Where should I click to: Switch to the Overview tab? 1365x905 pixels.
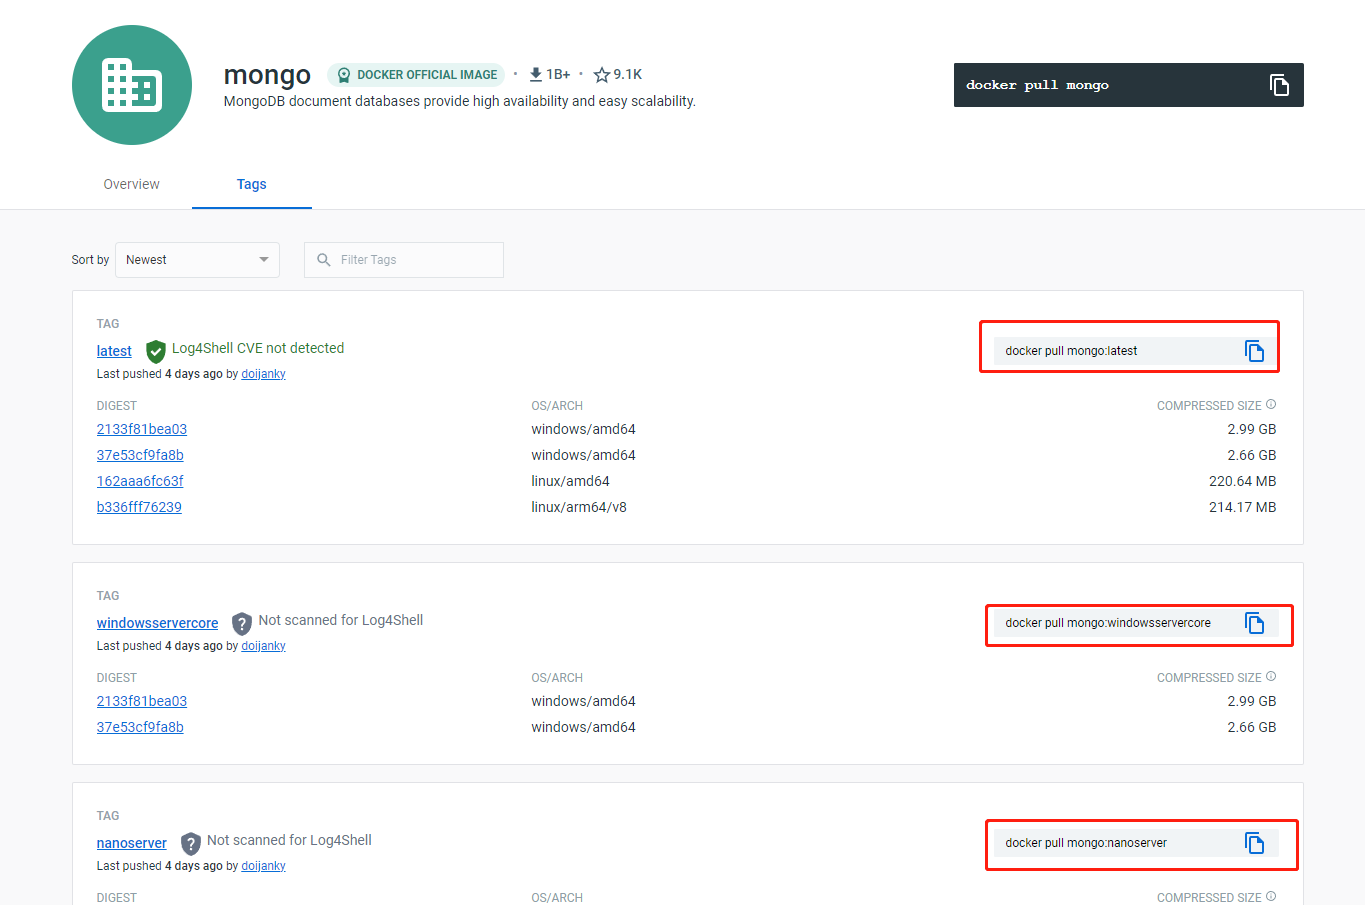point(131,184)
